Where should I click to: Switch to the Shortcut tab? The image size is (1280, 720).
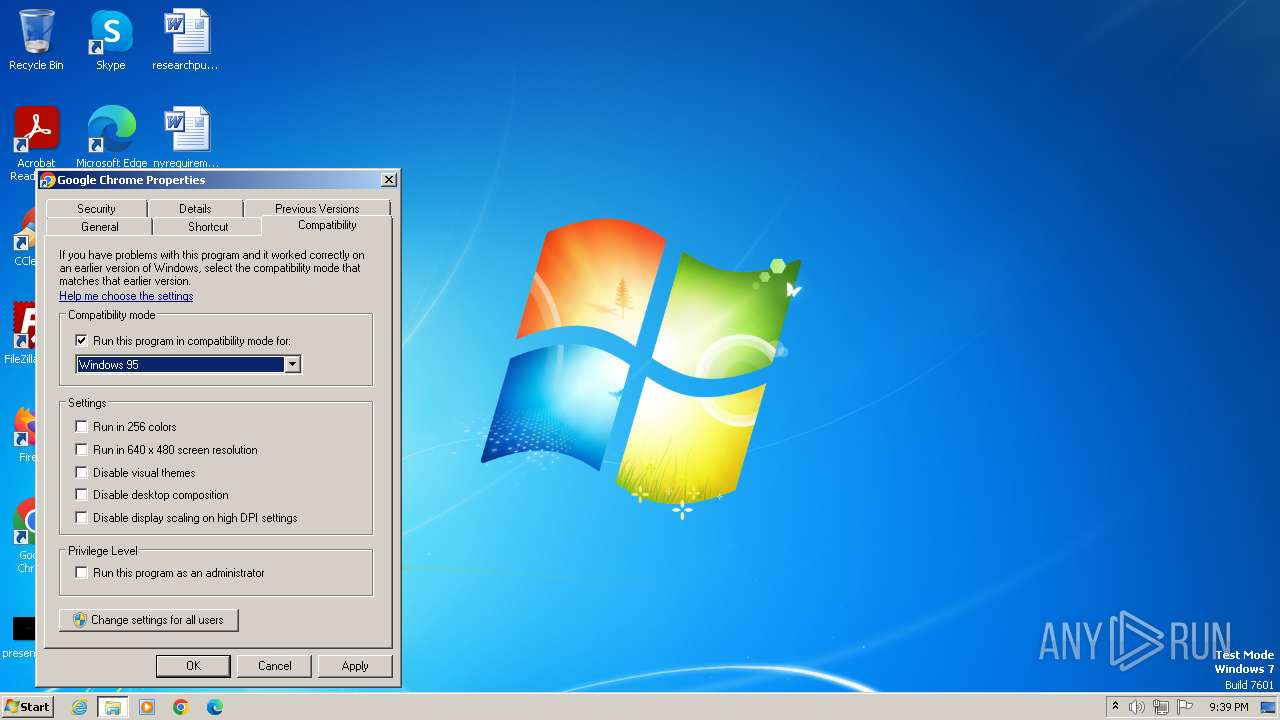coord(208,227)
